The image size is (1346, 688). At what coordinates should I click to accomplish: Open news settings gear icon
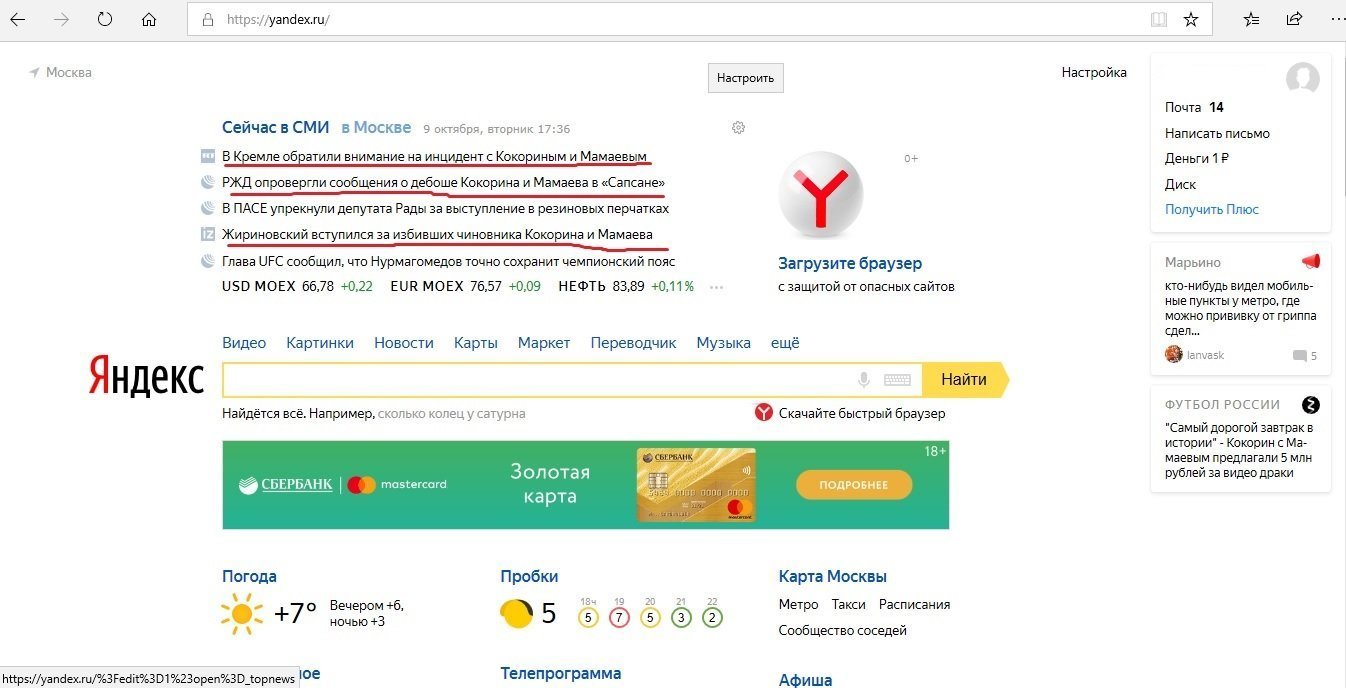pyautogui.click(x=739, y=127)
